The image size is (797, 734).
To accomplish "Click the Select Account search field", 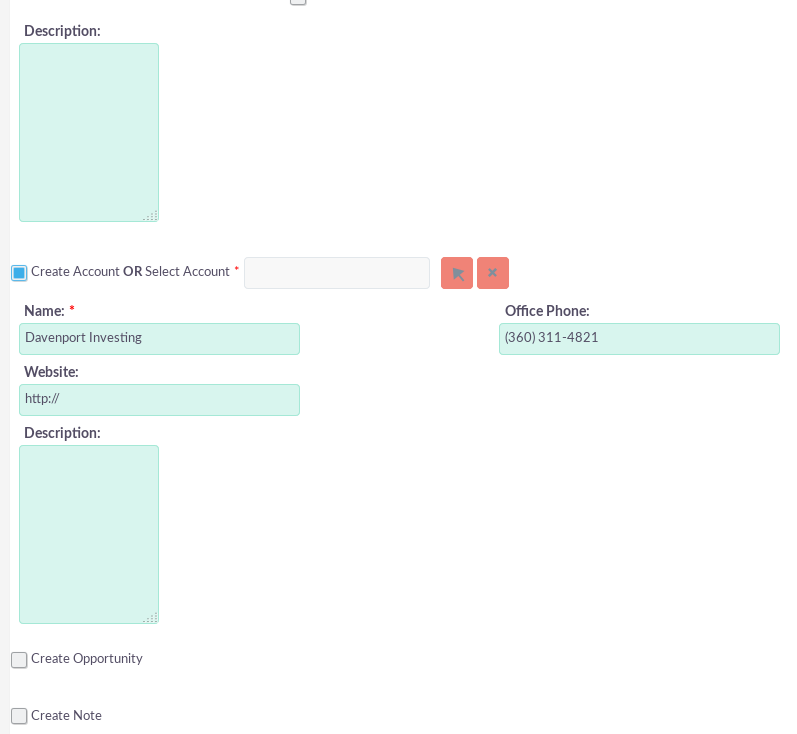I will [337, 273].
